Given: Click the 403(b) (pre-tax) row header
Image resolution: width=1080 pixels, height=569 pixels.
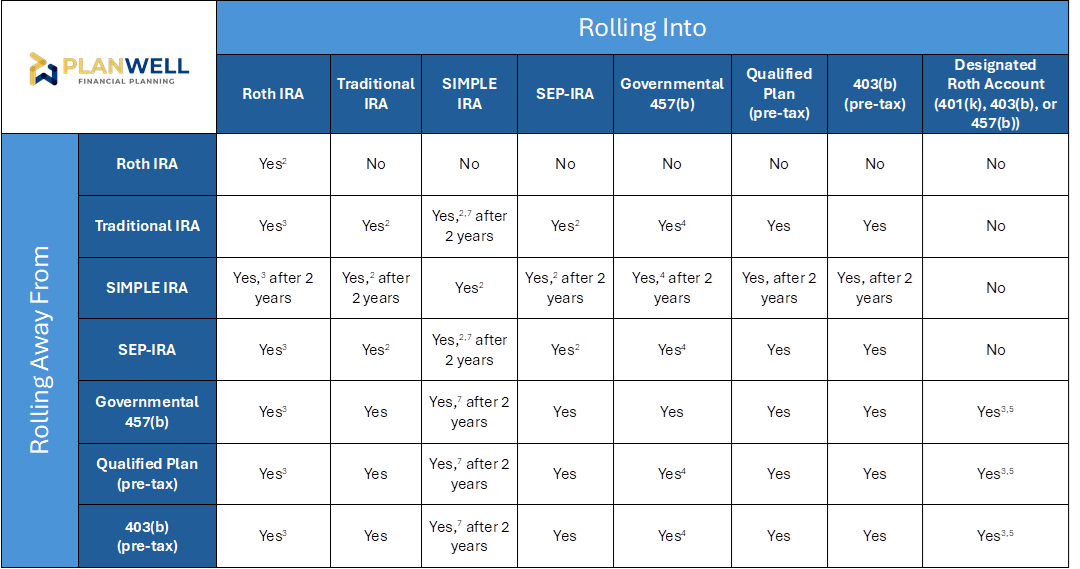Looking at the screenshot, I should (x=147, y=536).
